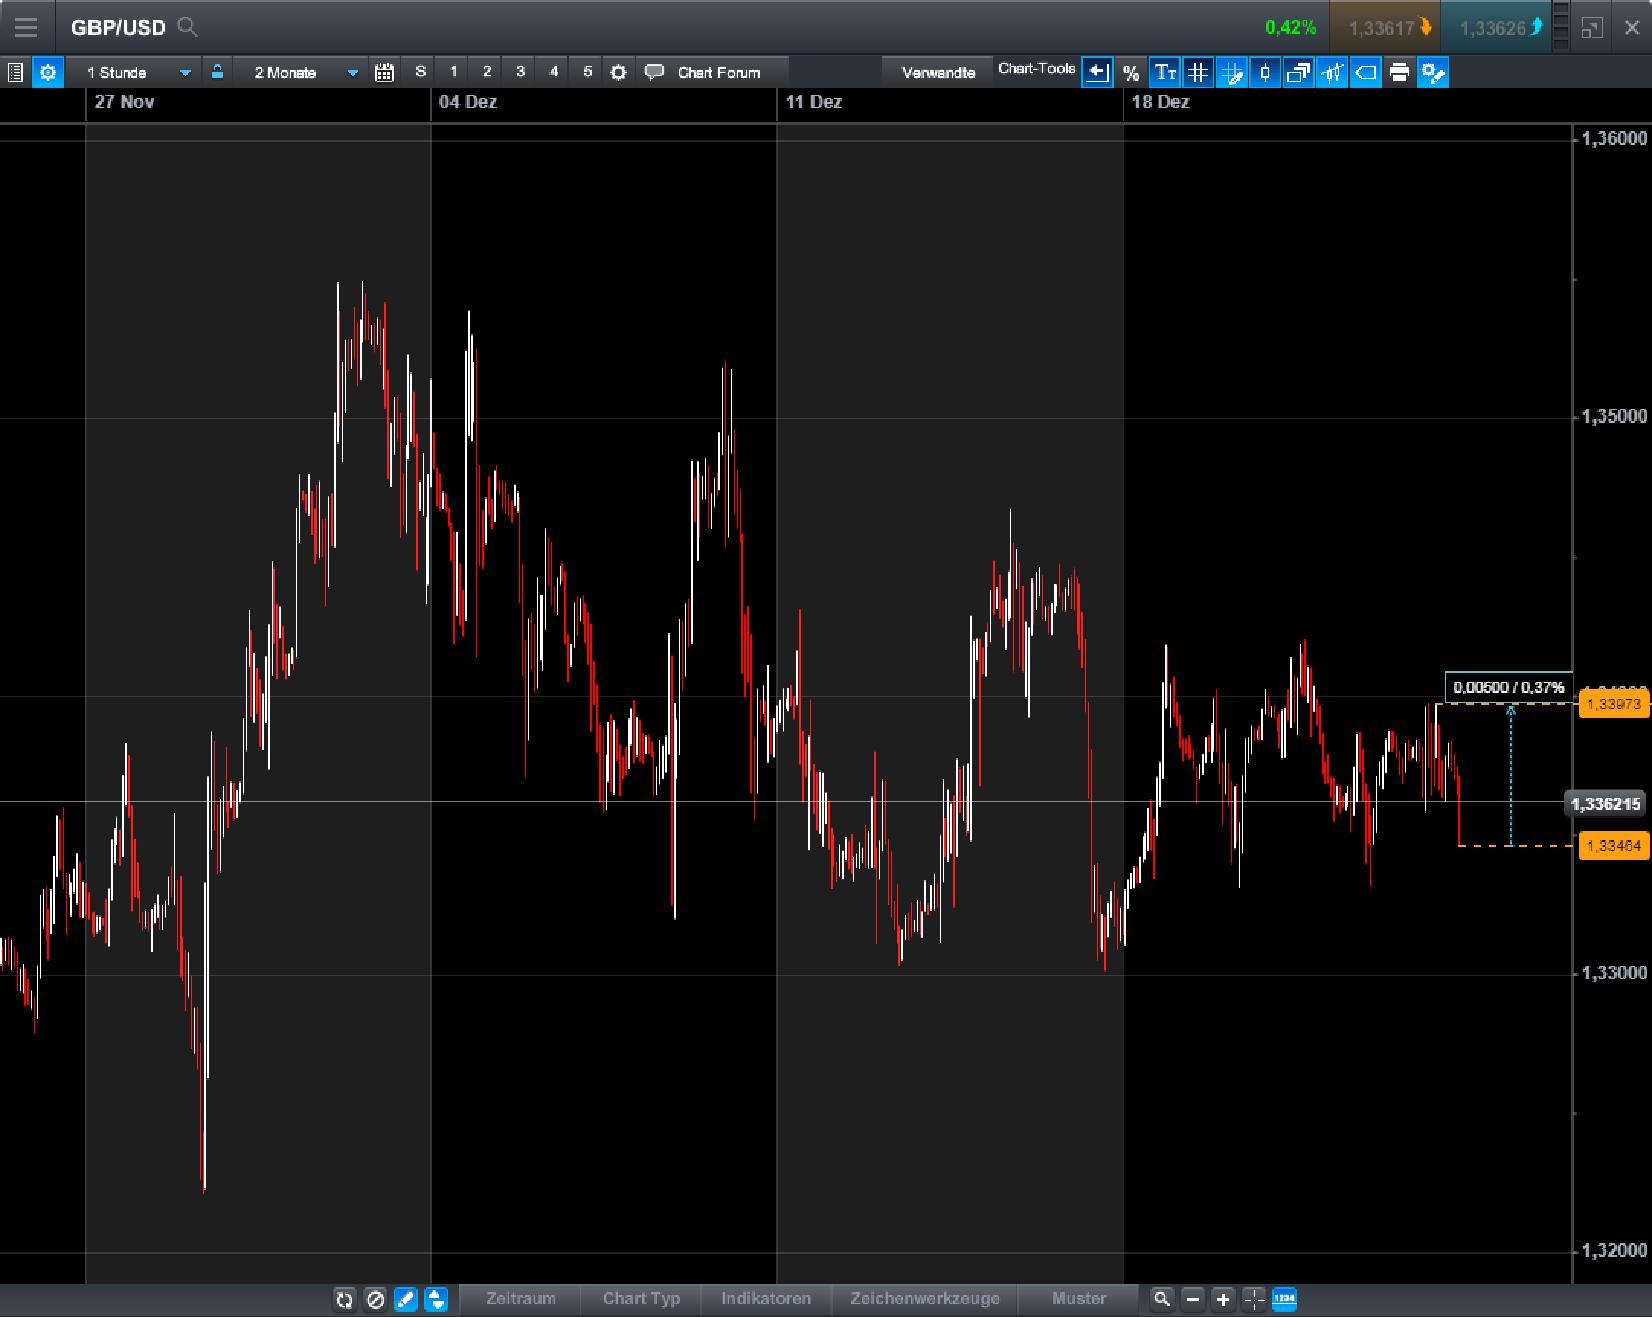
Task: Open the text annotation tool Tt
Action: [x=1164, y=72]
